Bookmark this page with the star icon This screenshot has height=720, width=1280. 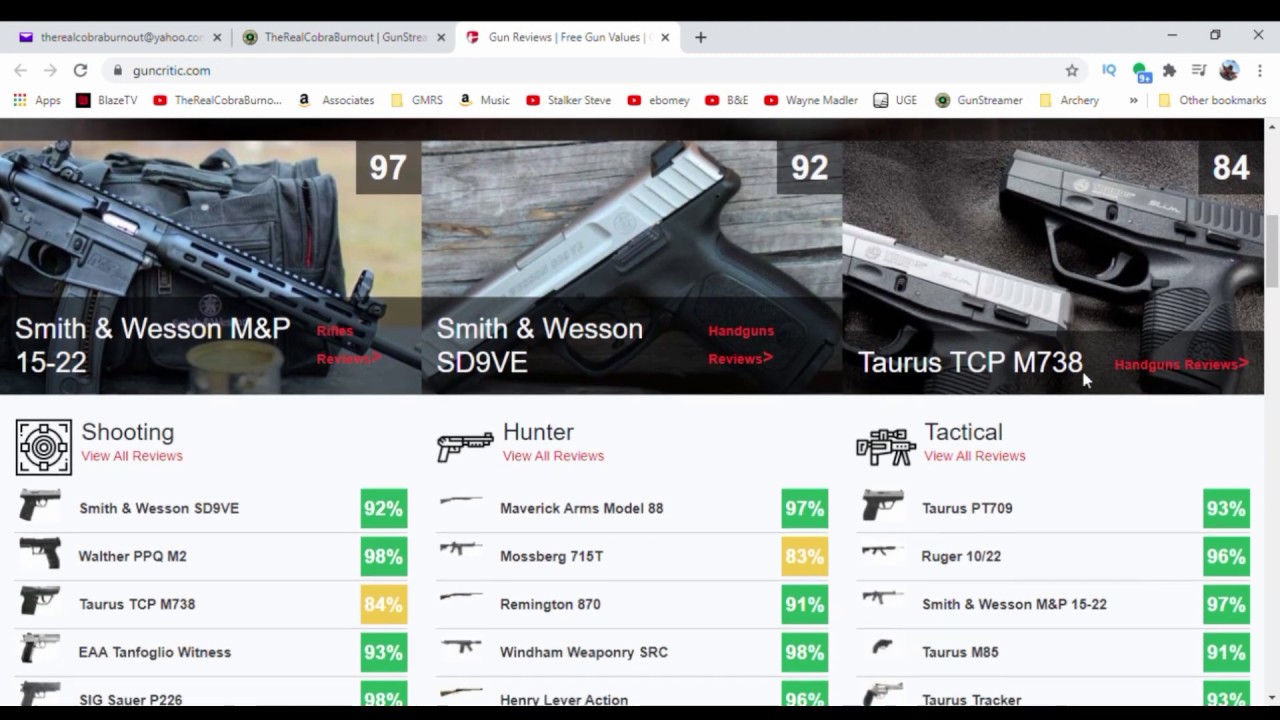[x=1072, y=70]
